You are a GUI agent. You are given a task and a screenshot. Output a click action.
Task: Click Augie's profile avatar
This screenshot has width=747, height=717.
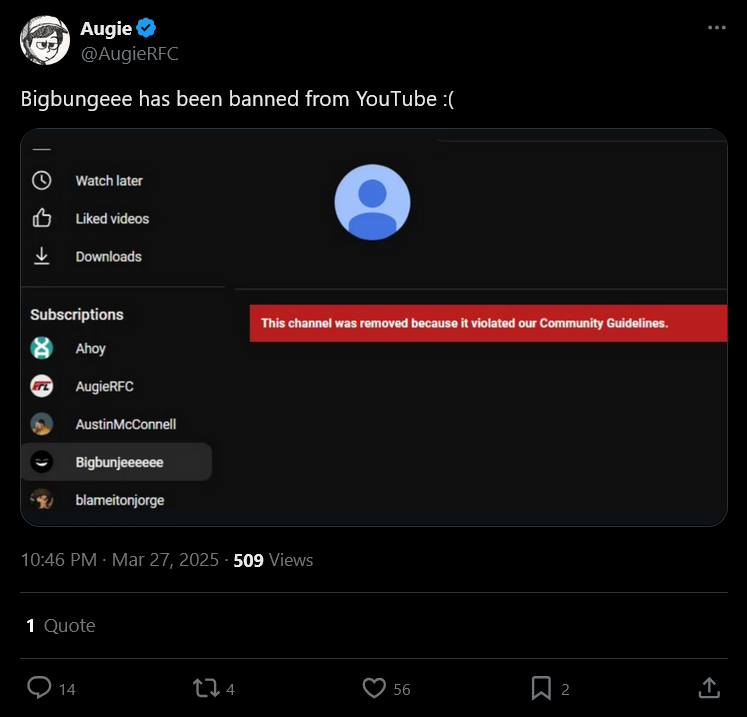tap(45, 40)
